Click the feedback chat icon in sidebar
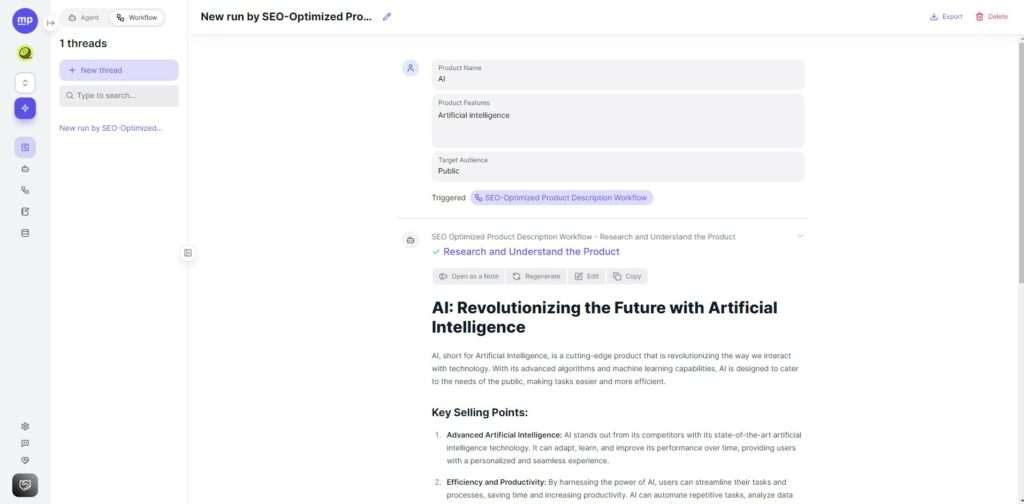The width and height of the screenshot is (1024, 504). point(25,443)
